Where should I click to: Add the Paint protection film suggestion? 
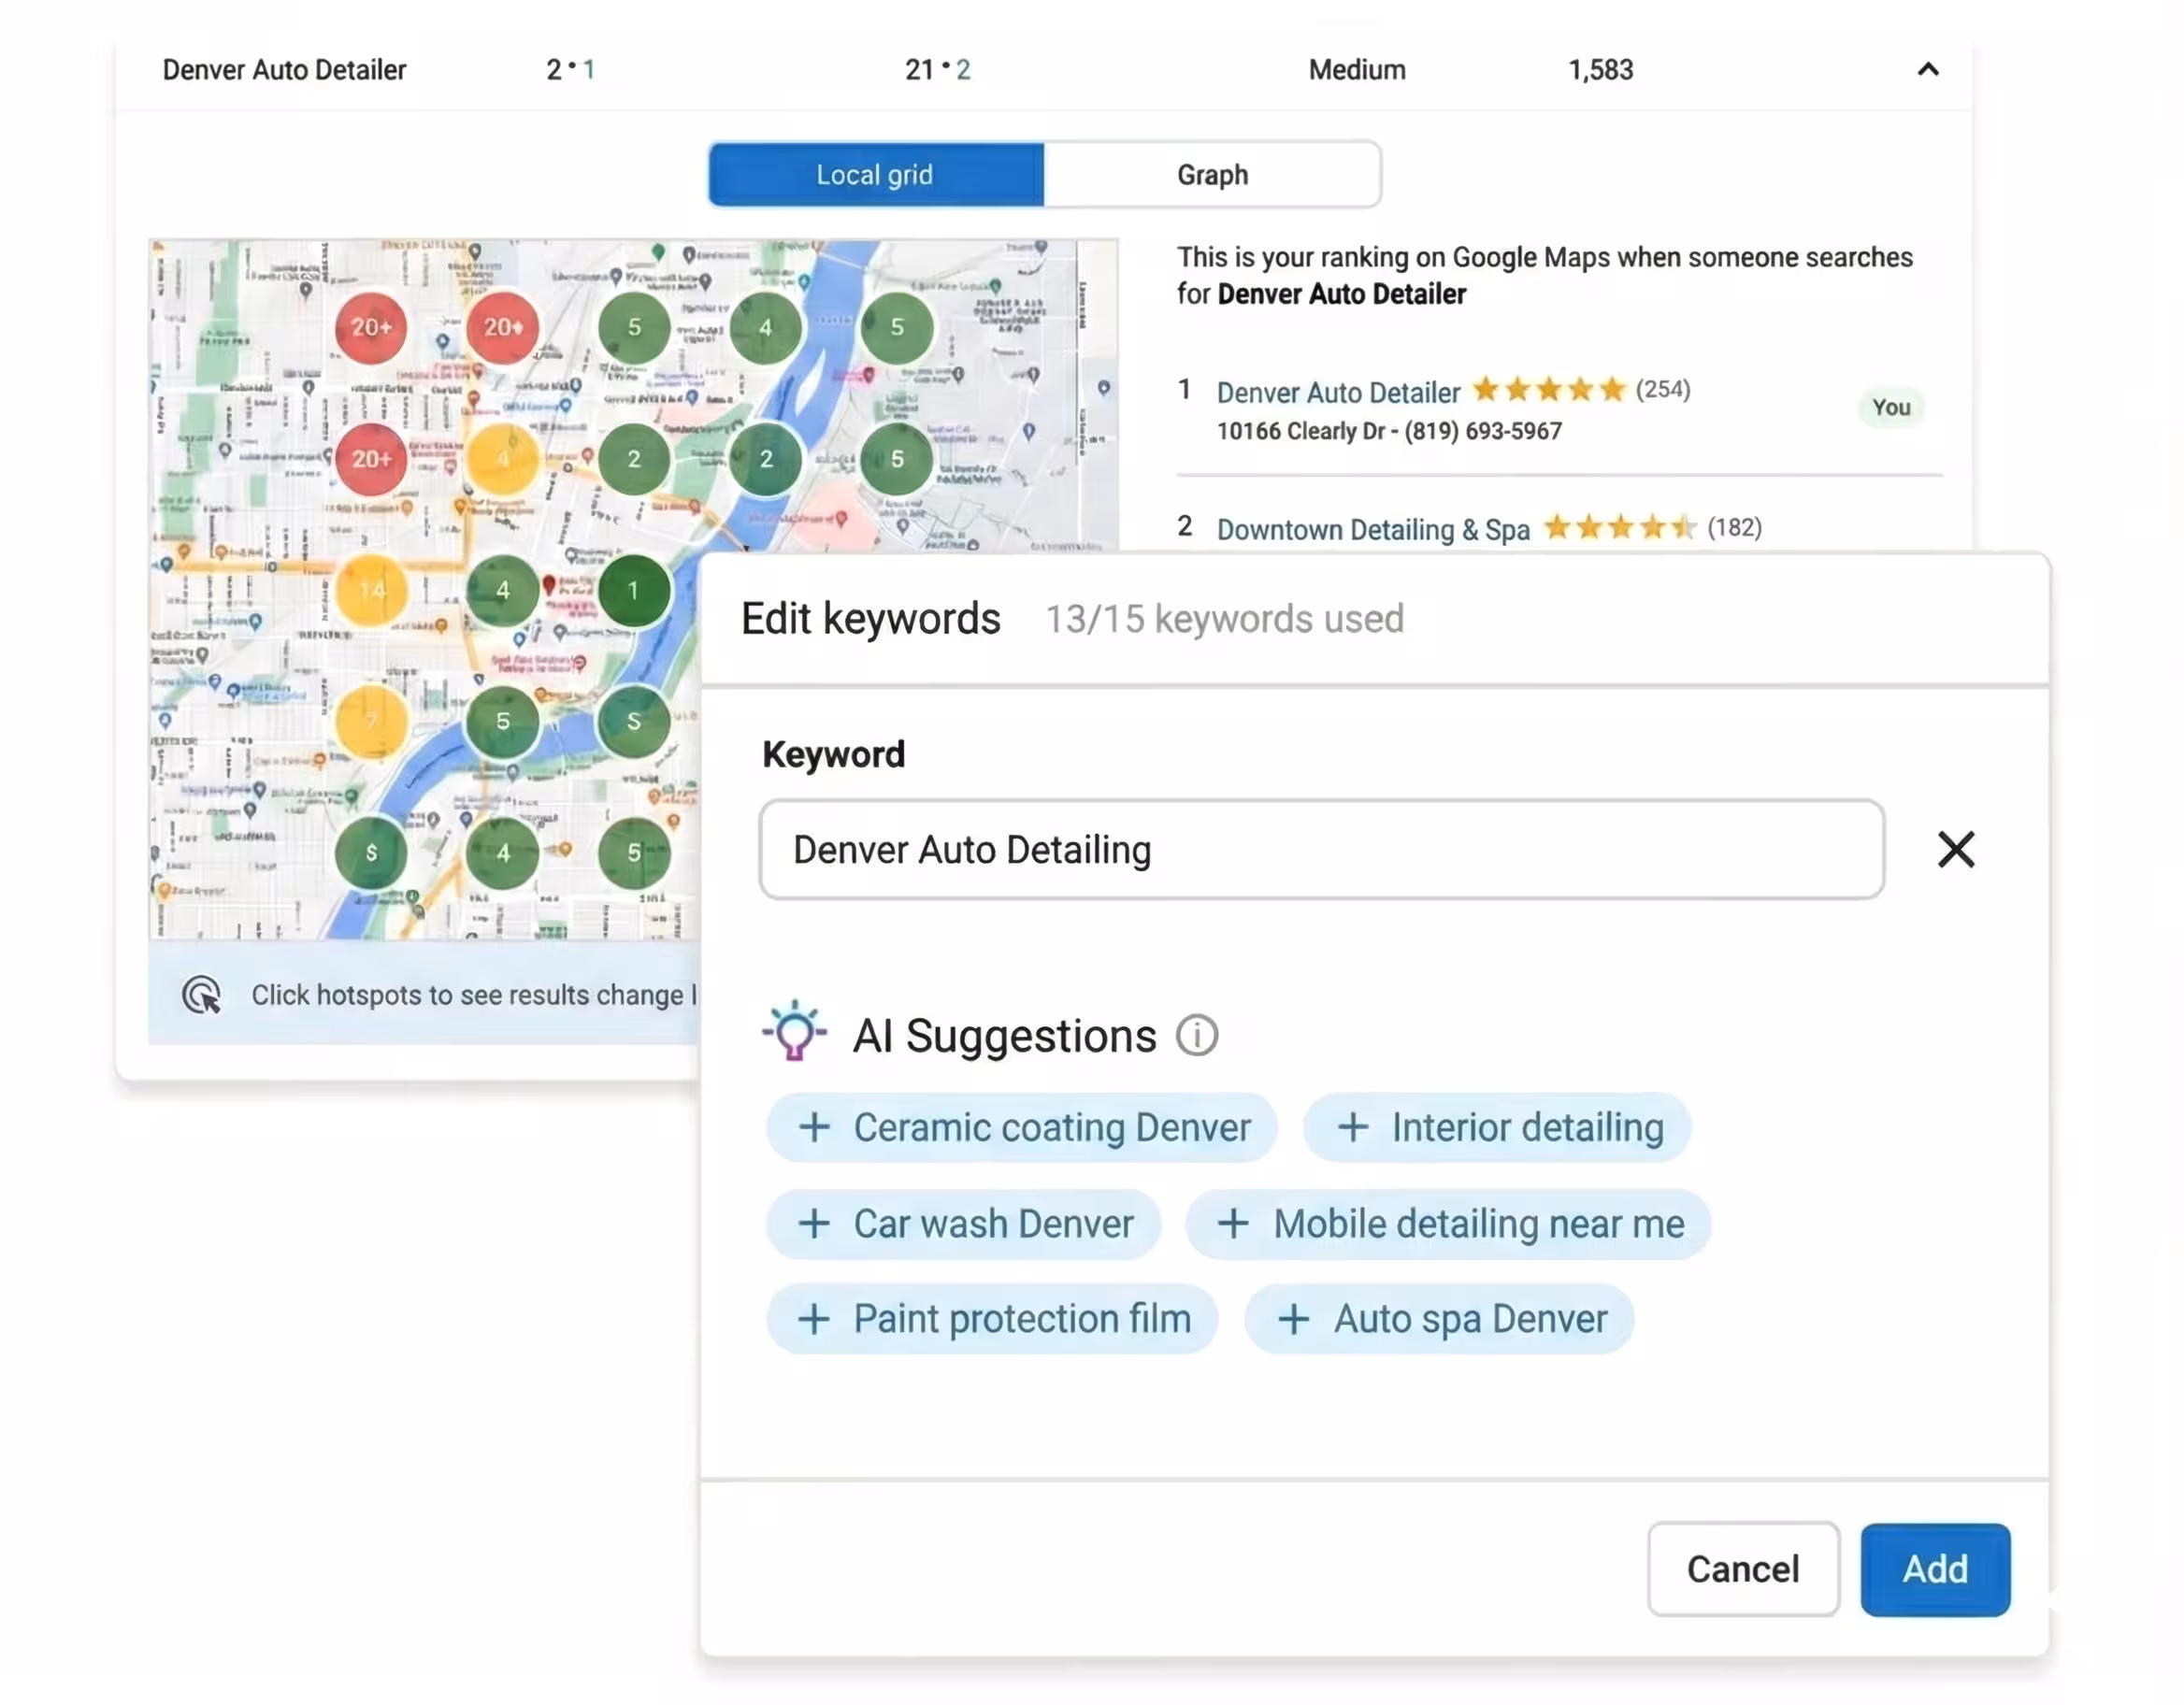click(x=992, y=1319)
